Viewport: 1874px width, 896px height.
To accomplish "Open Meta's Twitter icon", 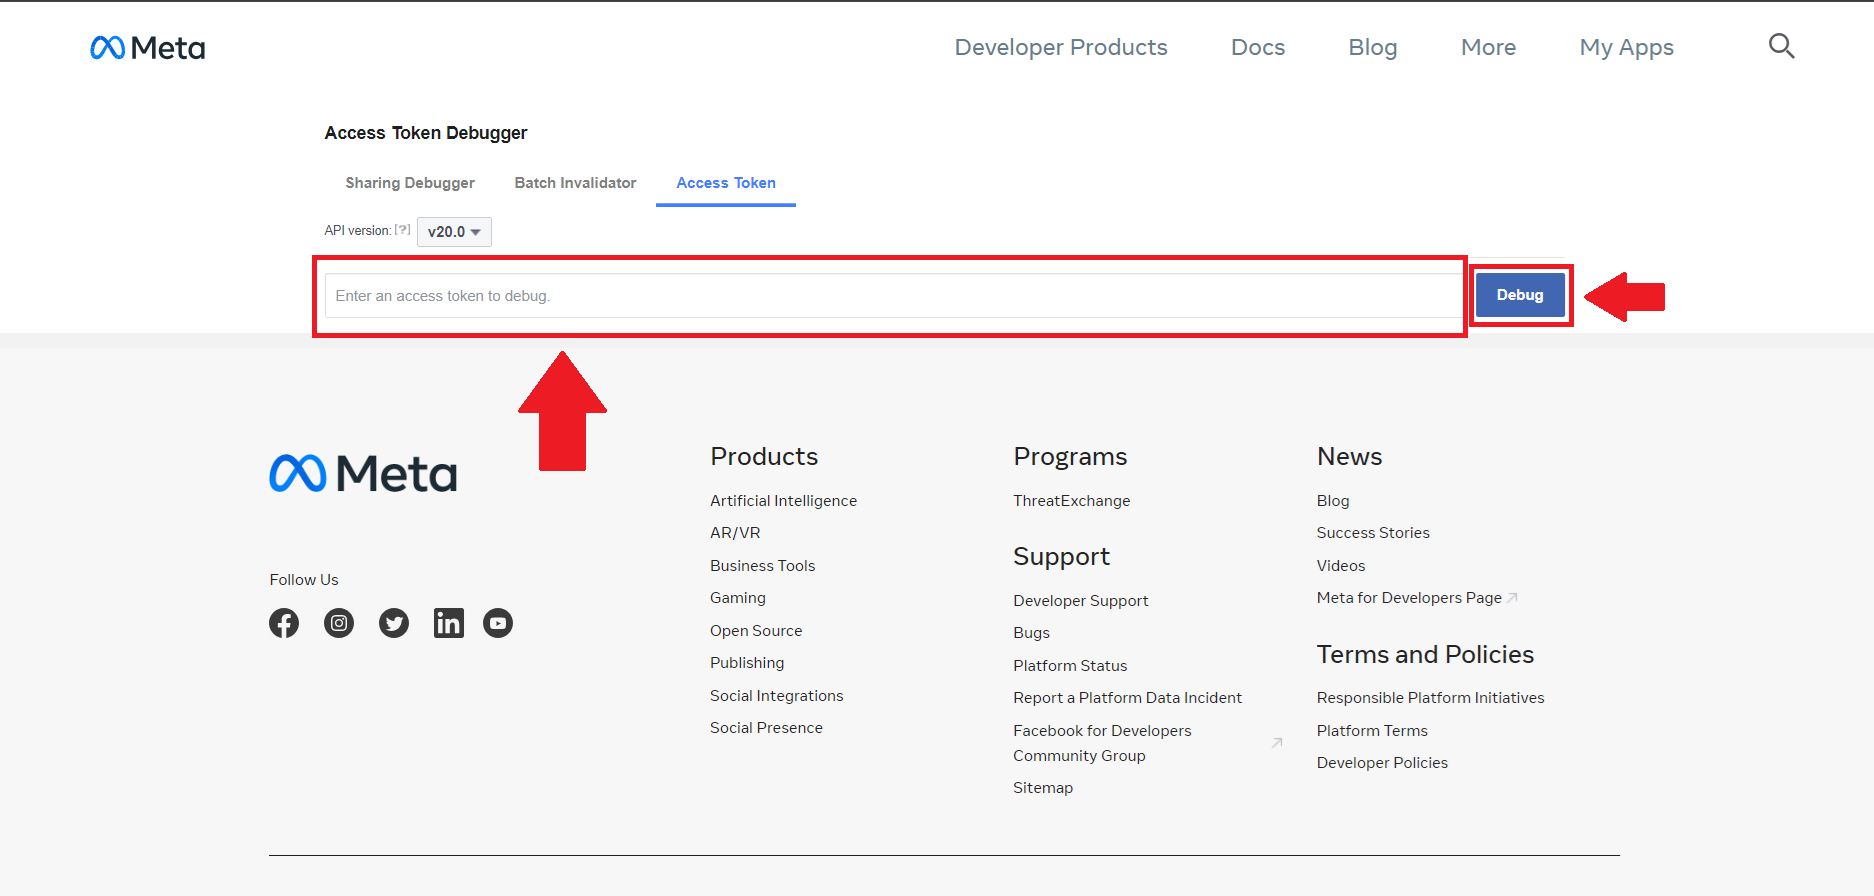I will pos(394,623).
